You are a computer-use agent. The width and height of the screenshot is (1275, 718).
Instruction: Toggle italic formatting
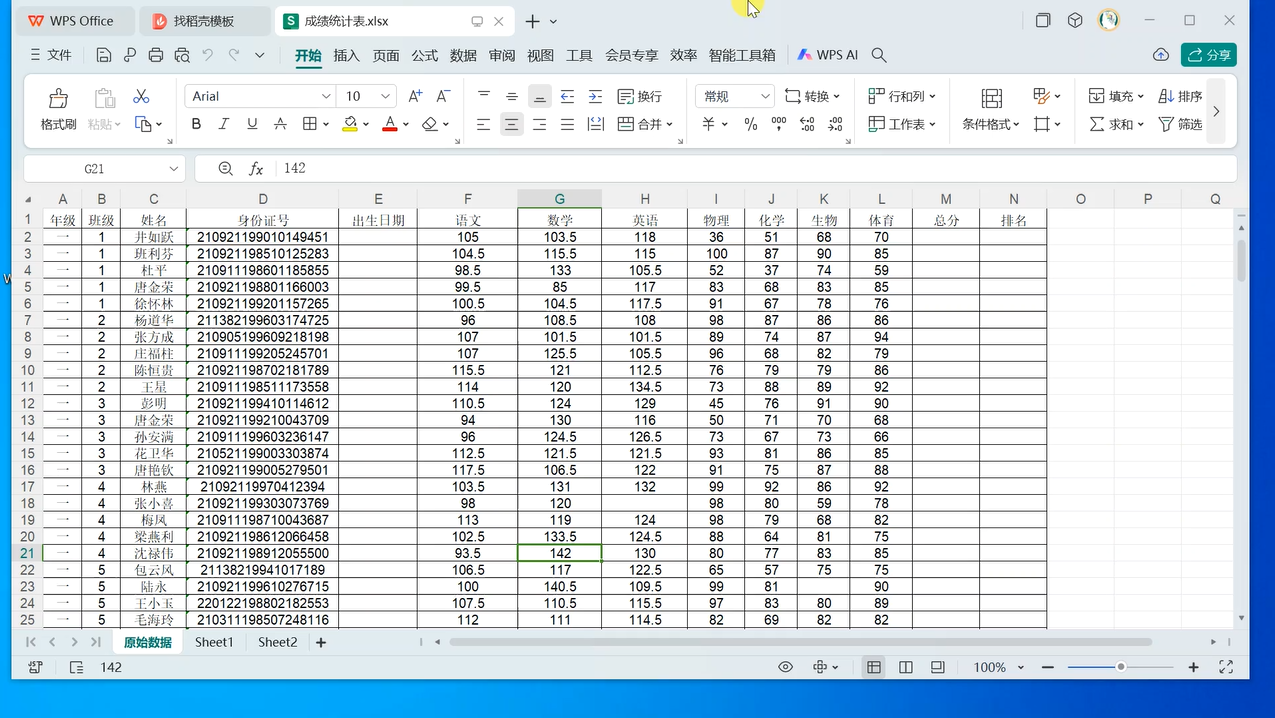224,124
